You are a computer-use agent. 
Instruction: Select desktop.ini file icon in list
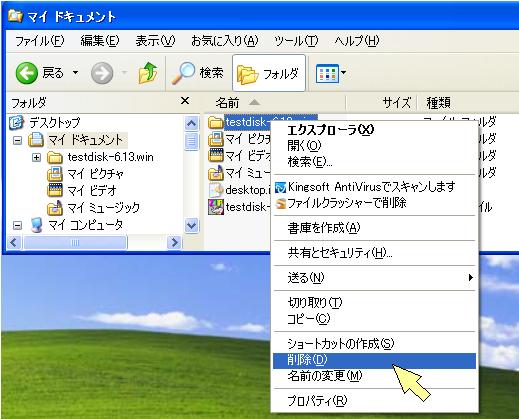[216, 190]
